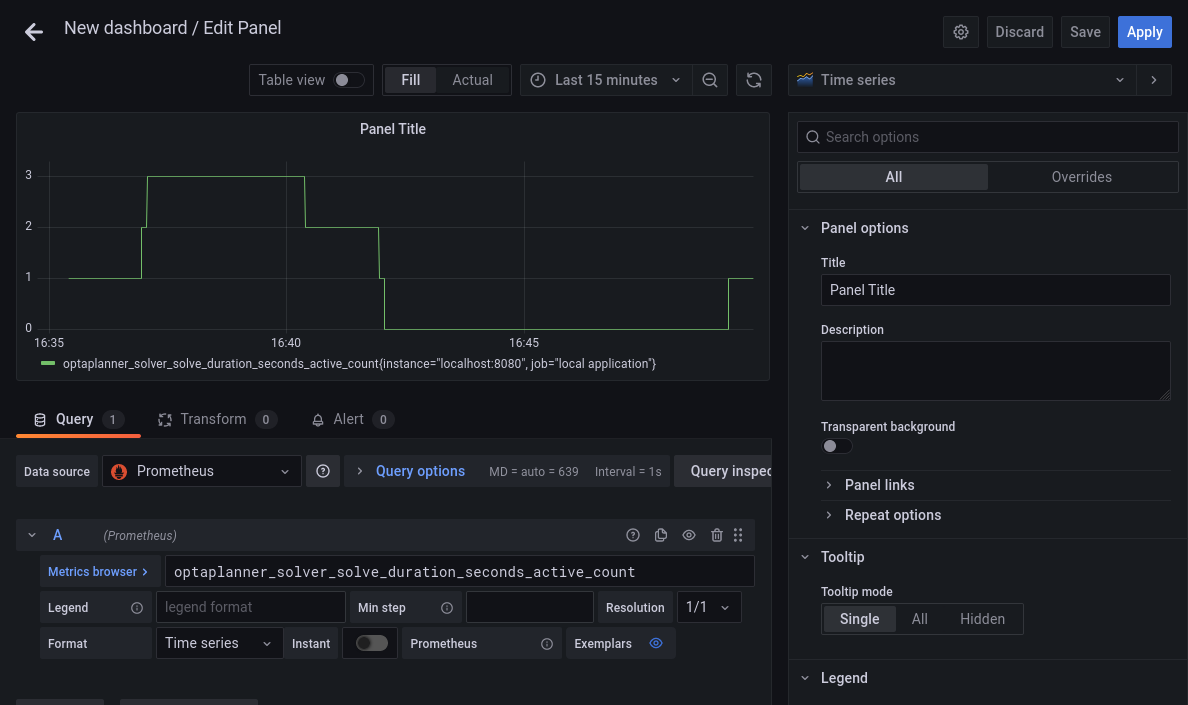Click the Apply button
This screenshot has width=1188, height=705.
pyautogui.click(x=1144, y=31)
